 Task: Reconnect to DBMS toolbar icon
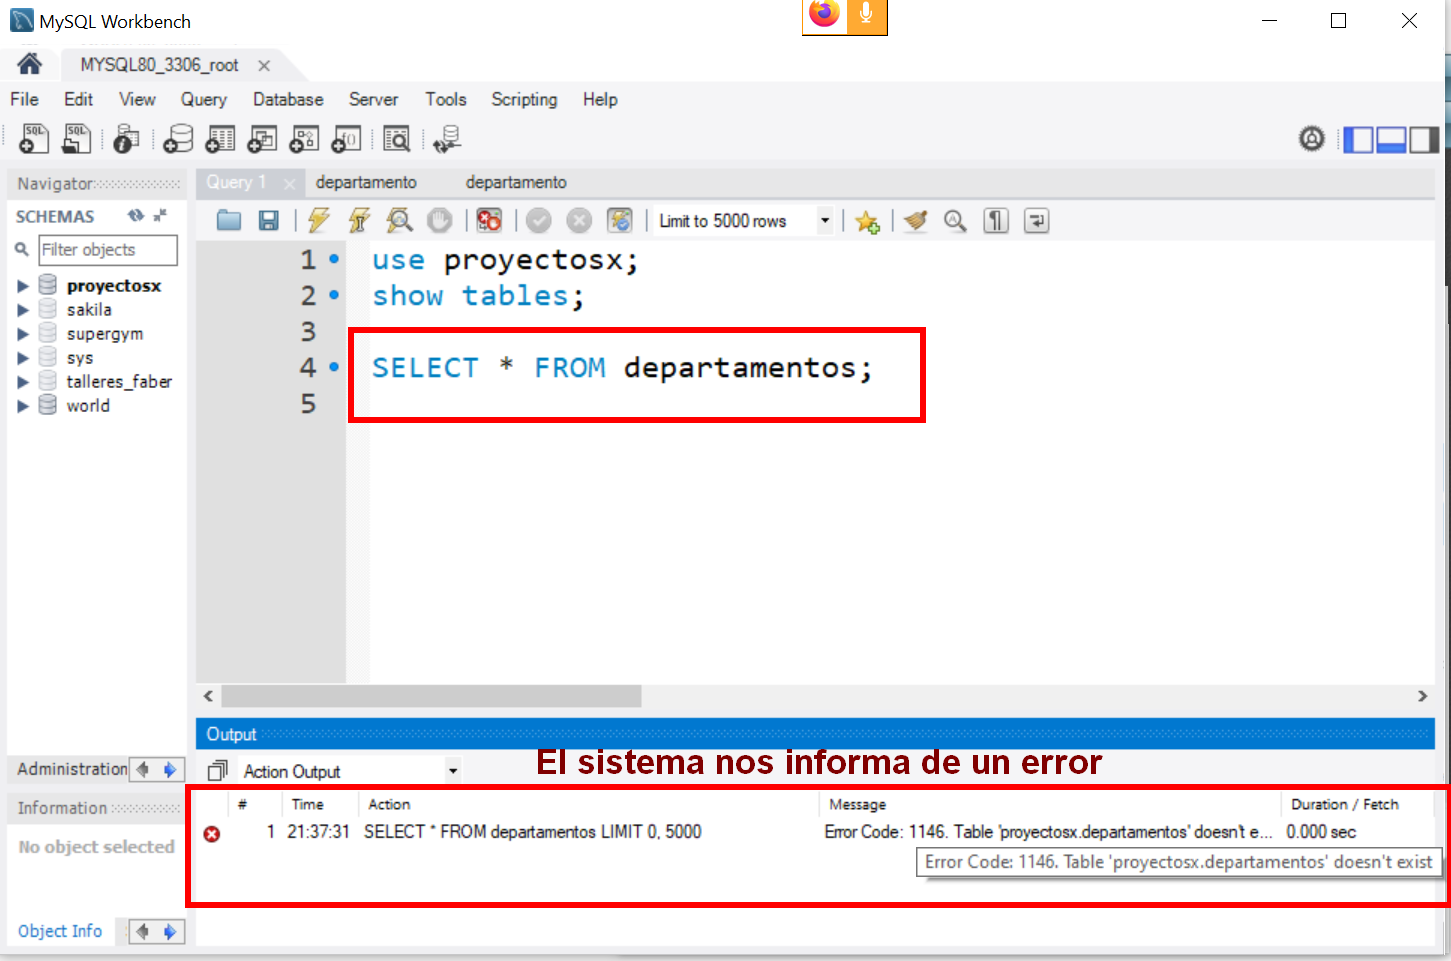point(447,139)
